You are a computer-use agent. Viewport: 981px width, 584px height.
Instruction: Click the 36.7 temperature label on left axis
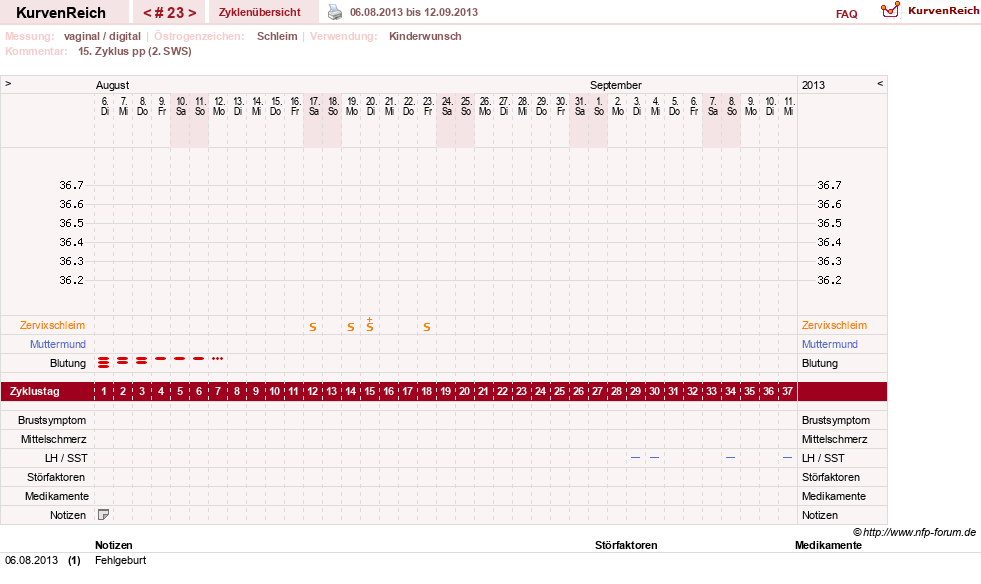pos(71,185)
